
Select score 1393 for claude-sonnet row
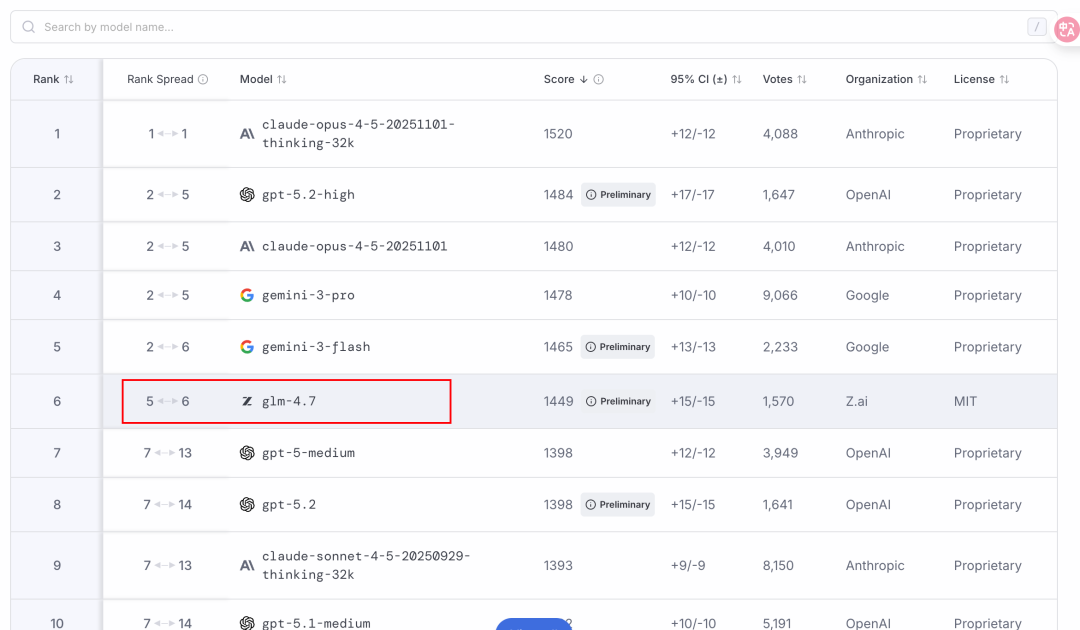point(558,565)
